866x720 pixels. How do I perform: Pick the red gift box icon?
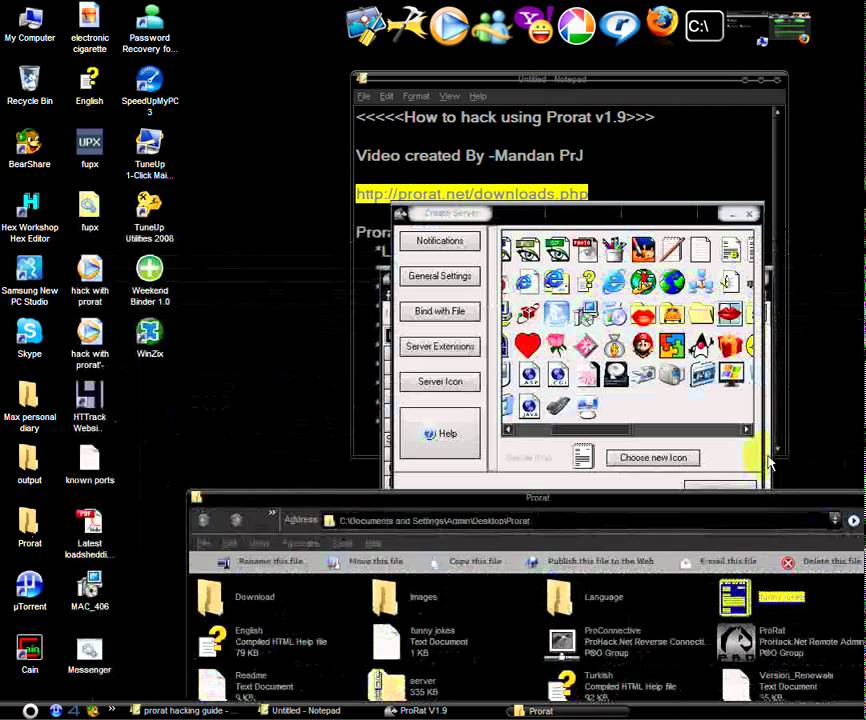coord(730,346)
